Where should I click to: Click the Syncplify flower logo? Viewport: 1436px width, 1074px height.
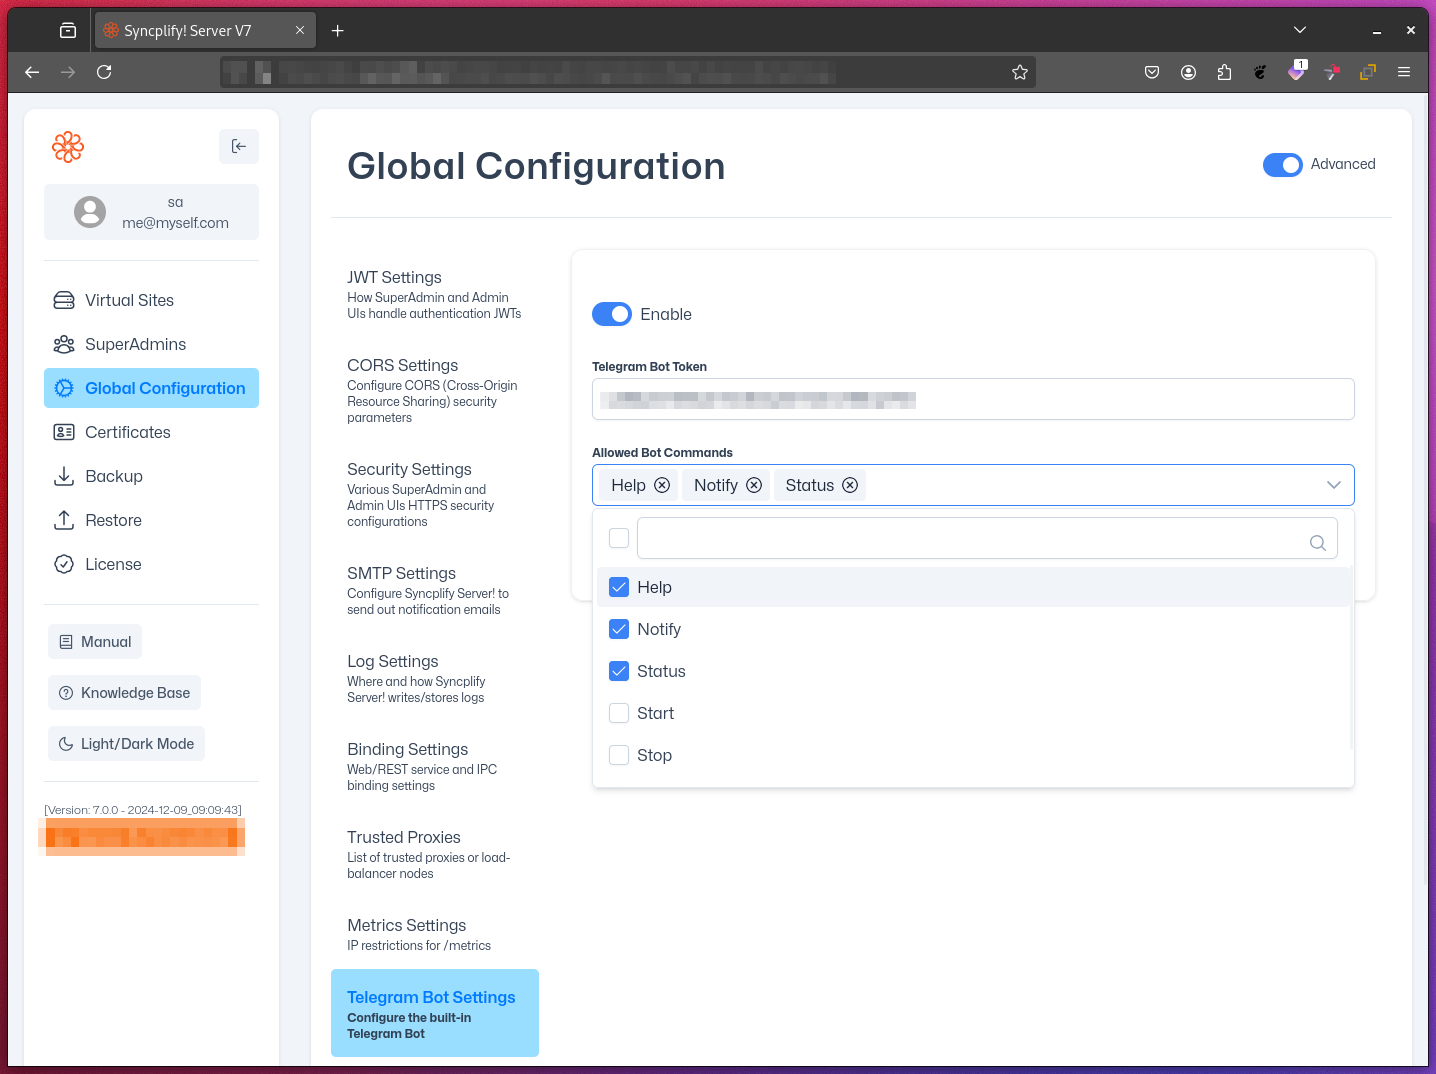click(x=68, y=147)
